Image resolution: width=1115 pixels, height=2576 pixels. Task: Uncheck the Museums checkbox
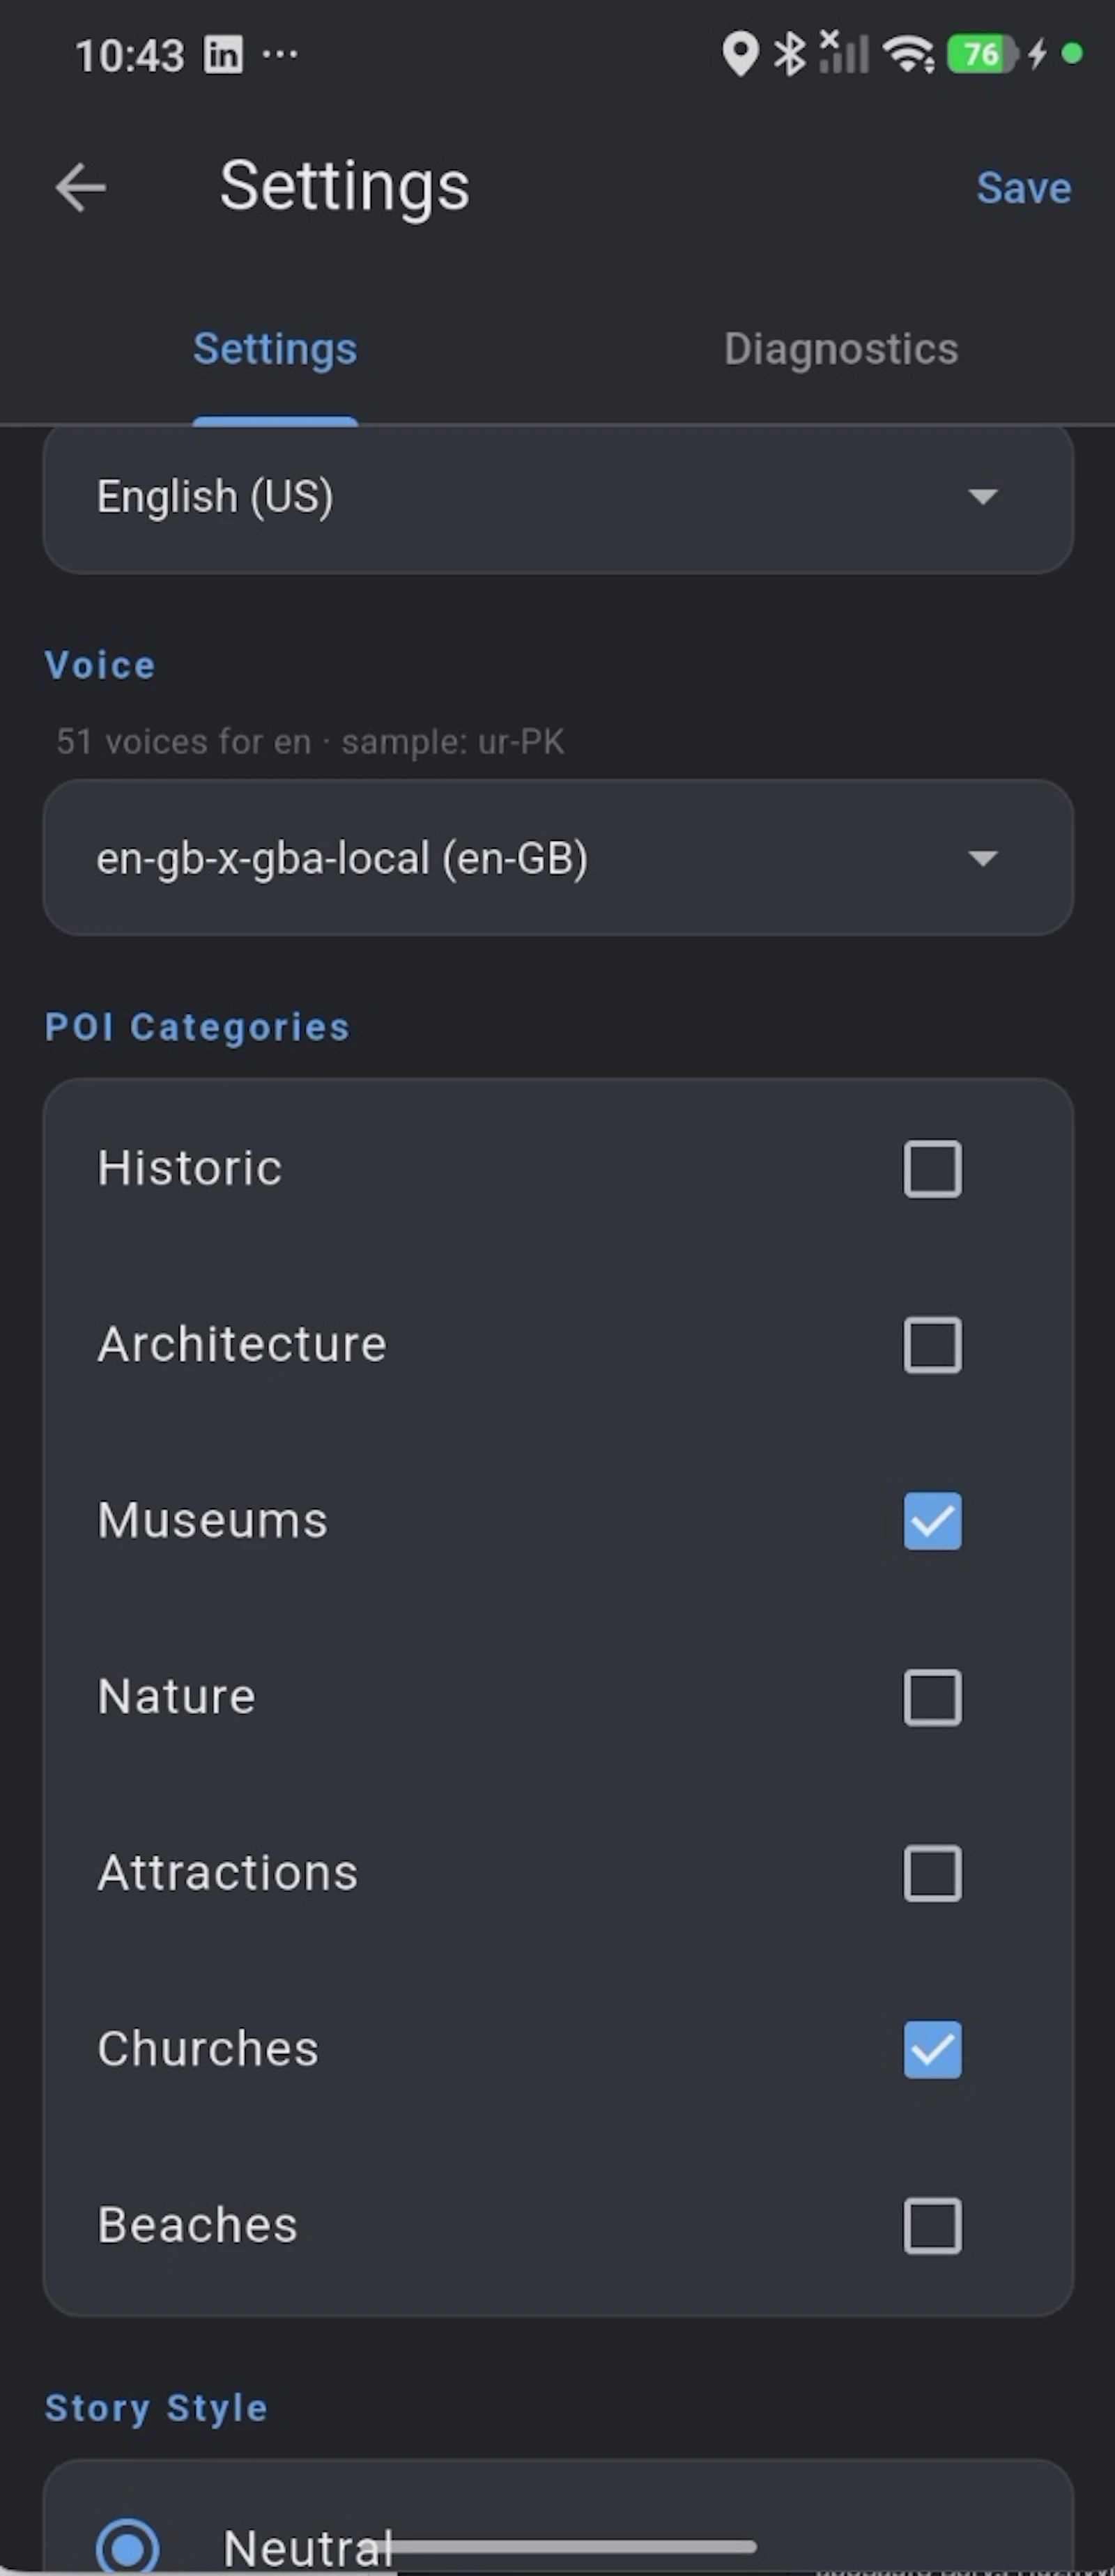pyautogui.click(x=932, y=1520)
